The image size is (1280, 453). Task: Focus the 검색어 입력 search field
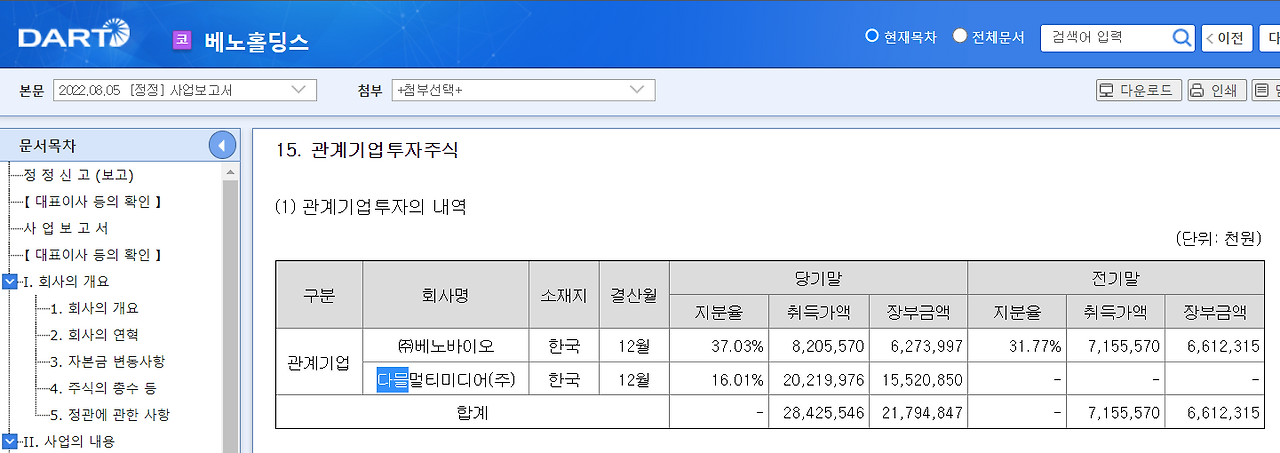[x=1105, y=38]
